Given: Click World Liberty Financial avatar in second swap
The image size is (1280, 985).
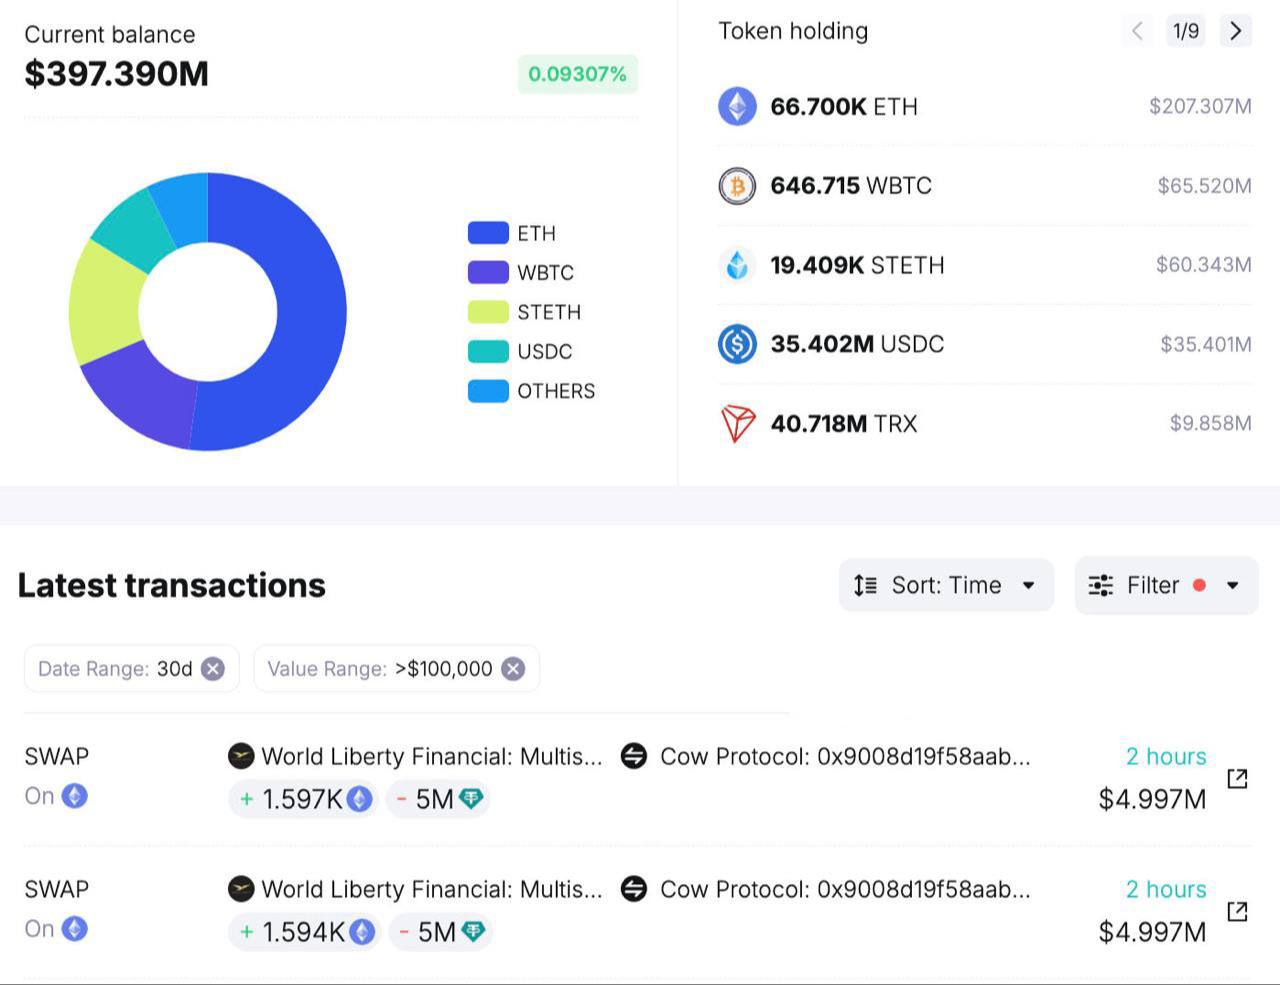Looking at the screenshot, I should 241,889.
